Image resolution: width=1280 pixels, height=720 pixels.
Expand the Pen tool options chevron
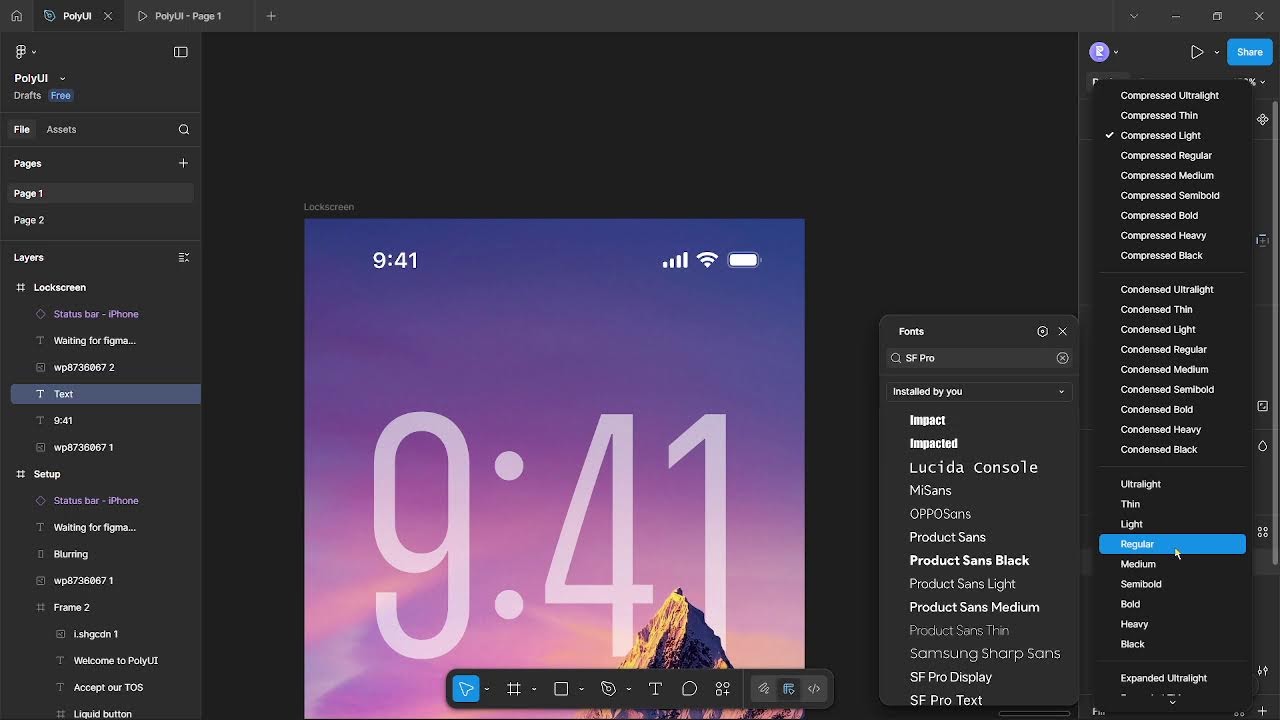[628, 689]
